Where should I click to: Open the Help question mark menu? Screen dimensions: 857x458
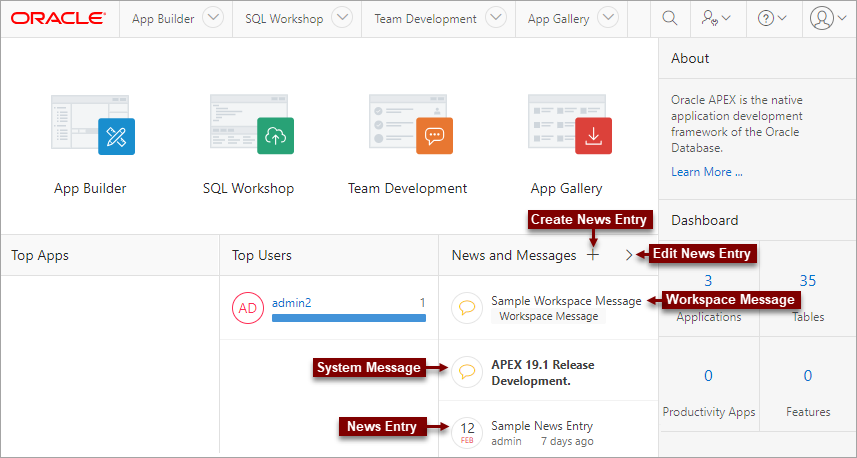772,18
